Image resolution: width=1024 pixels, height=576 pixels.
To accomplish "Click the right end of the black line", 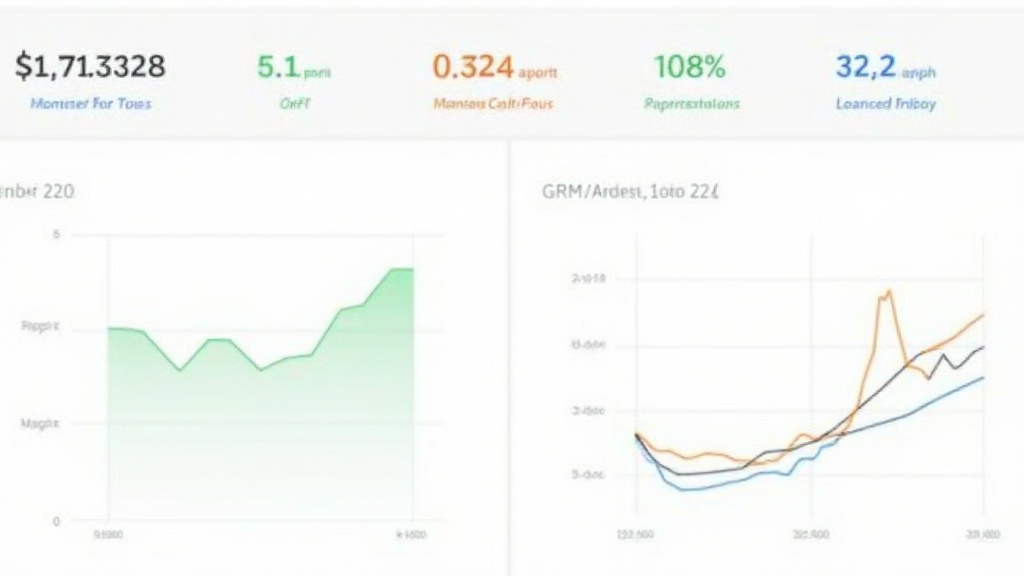I will click(983, 347).
